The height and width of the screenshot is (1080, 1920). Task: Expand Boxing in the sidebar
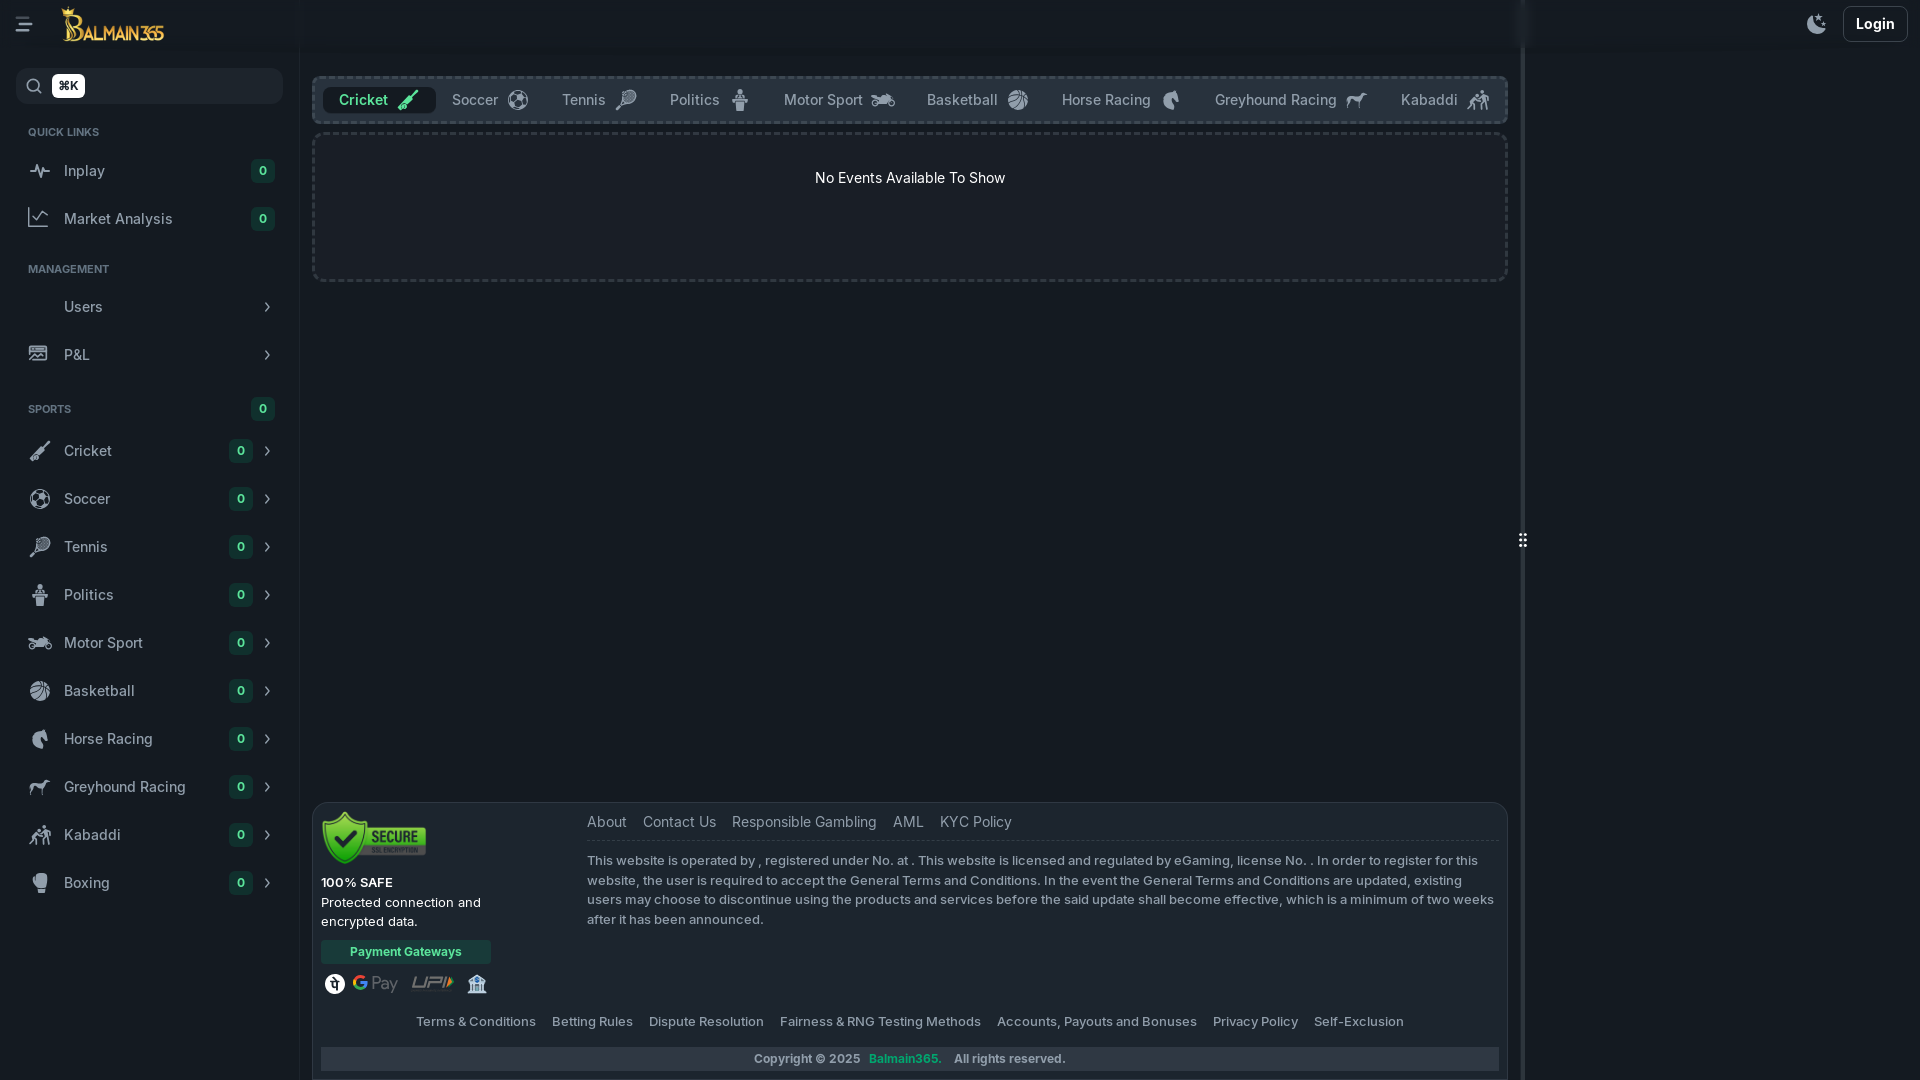click(267, 883)
